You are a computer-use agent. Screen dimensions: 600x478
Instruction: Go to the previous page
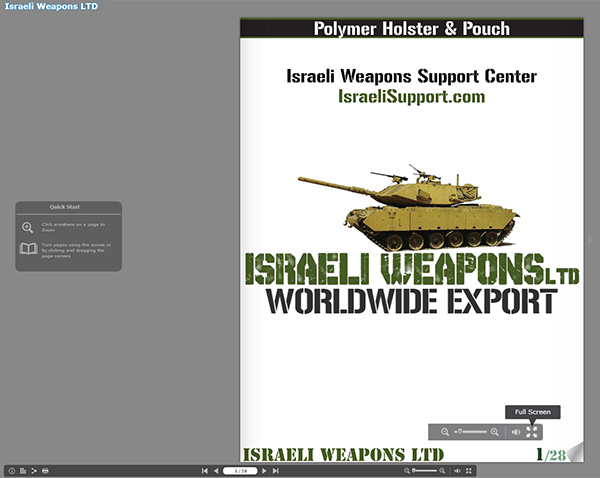[x=216, y=471]
